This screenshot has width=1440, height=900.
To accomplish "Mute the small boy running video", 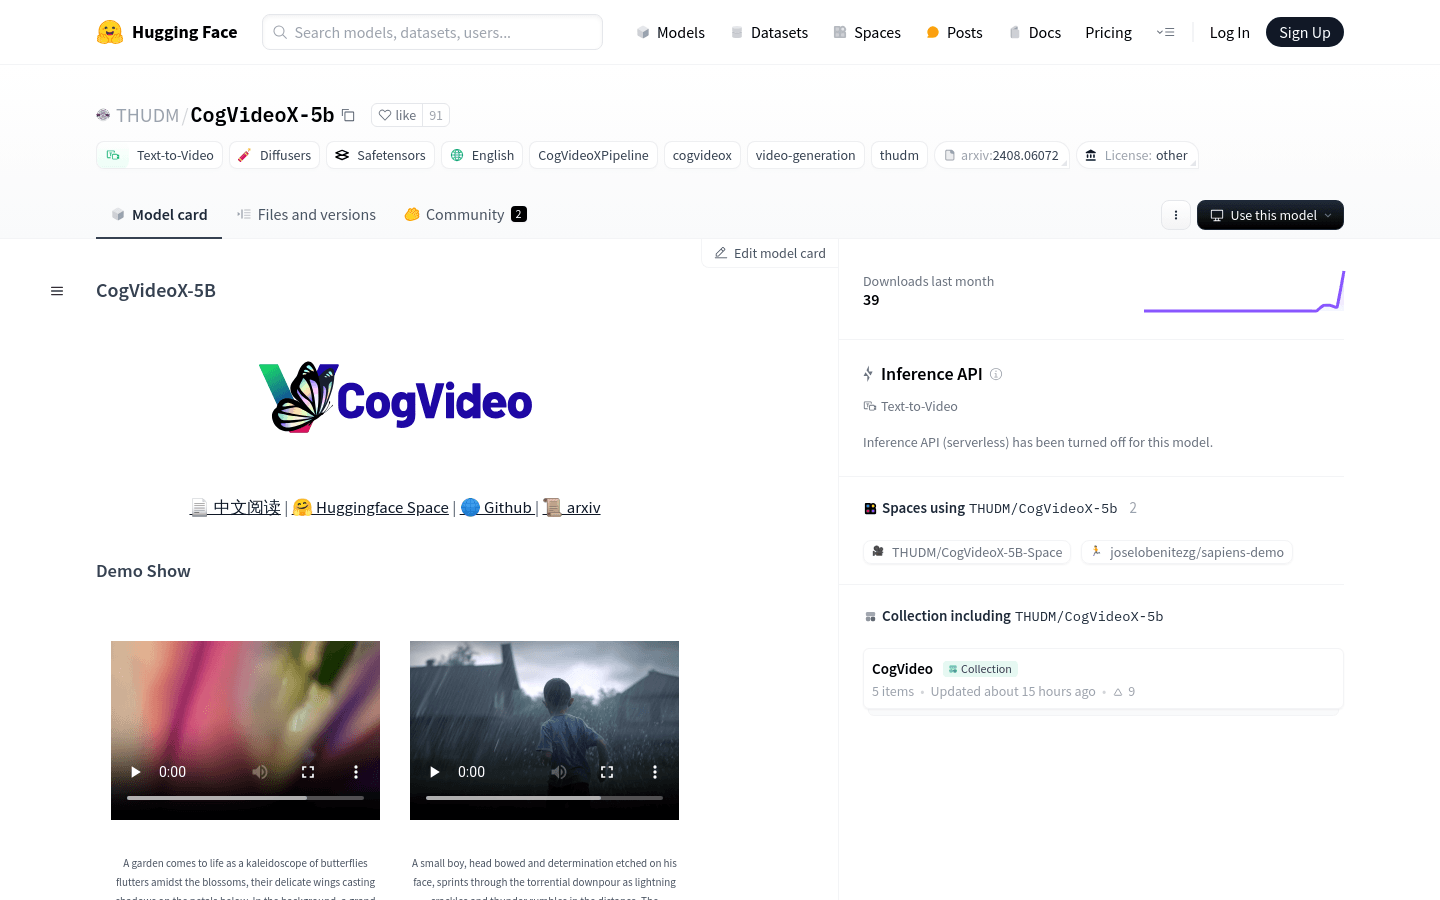I will [x=558, y=771].
